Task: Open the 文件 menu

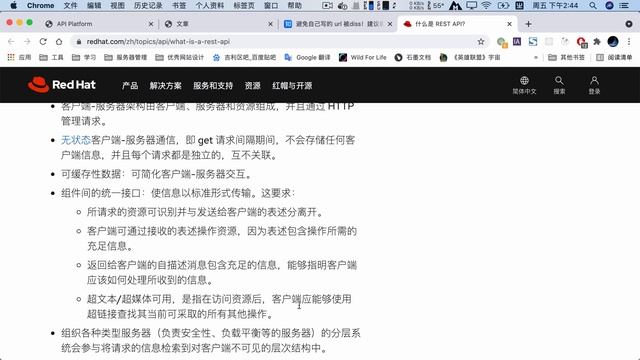Action: point(70,5)
